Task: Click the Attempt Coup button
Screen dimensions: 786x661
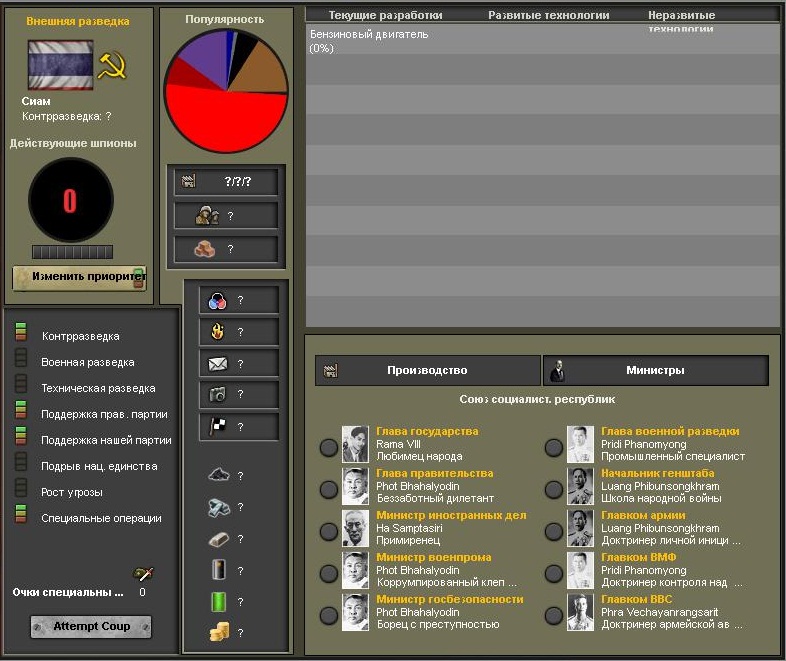Action: (x=91, y=626)
